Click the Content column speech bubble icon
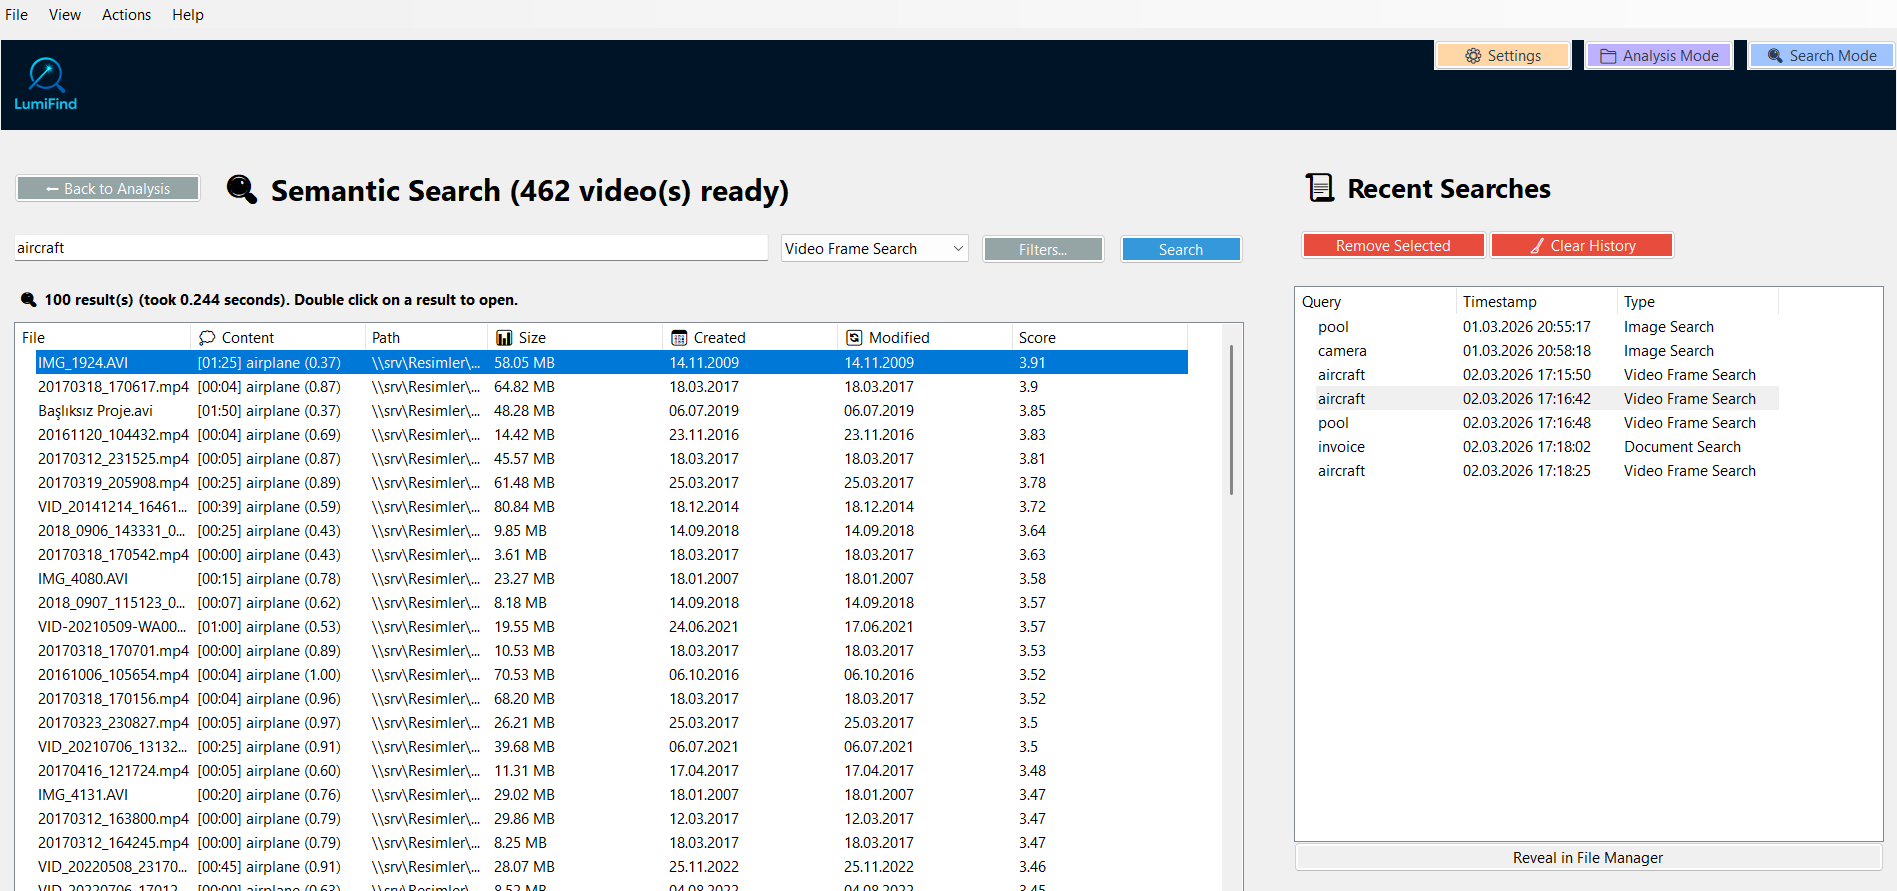The width and height of the screenshot is (1897, 891). (207, 338)
